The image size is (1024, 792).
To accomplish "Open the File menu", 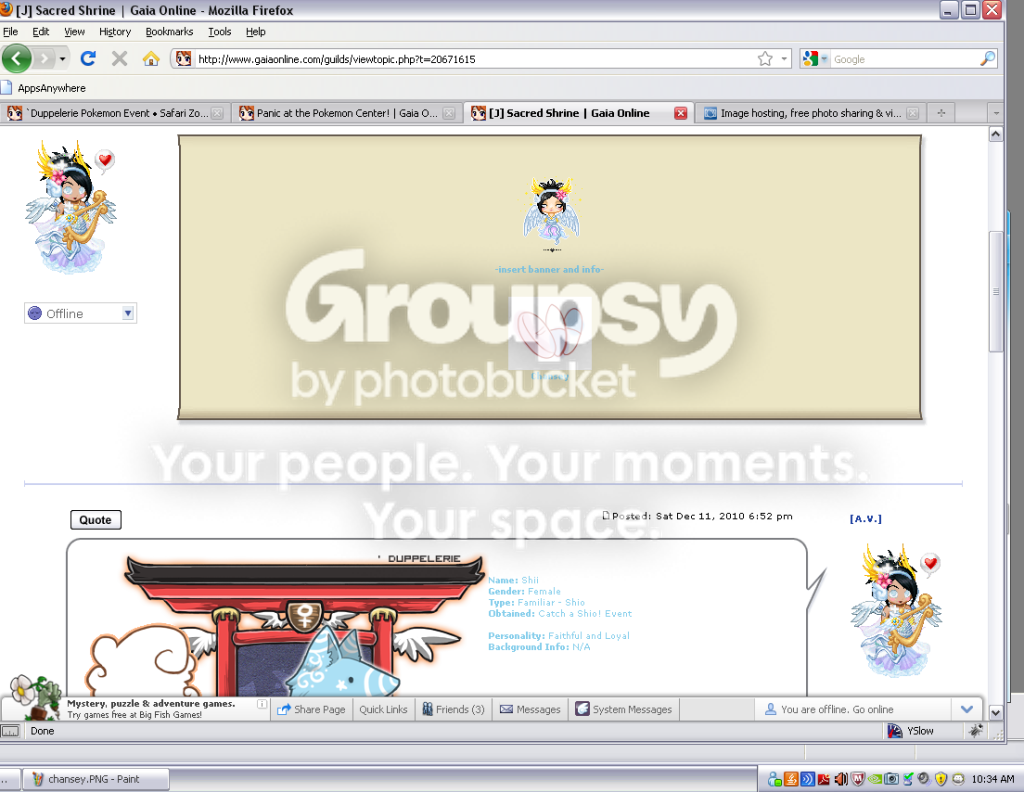I will click(10, 31).
